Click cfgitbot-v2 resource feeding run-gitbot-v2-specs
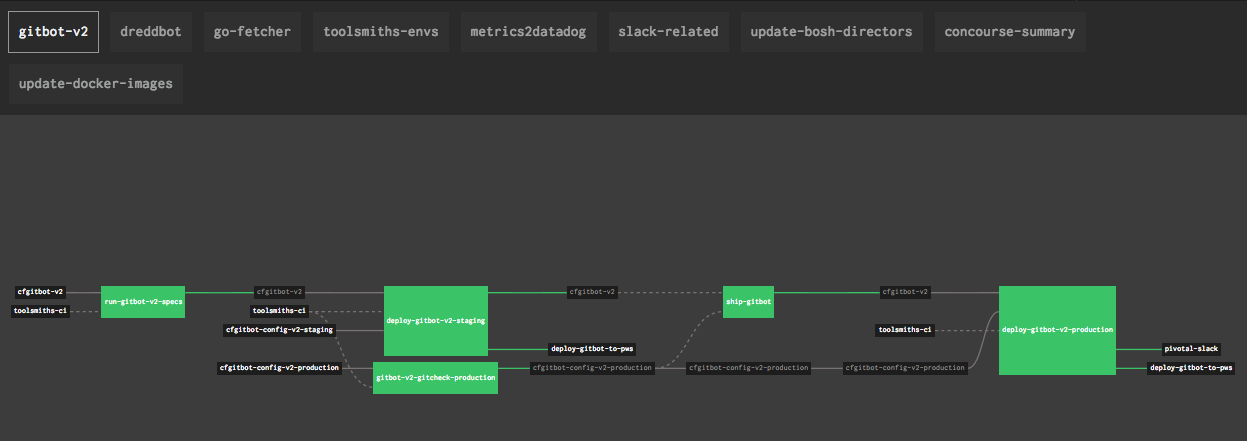The height and width of the screenshot is (441, 1247). click(40, 292)
